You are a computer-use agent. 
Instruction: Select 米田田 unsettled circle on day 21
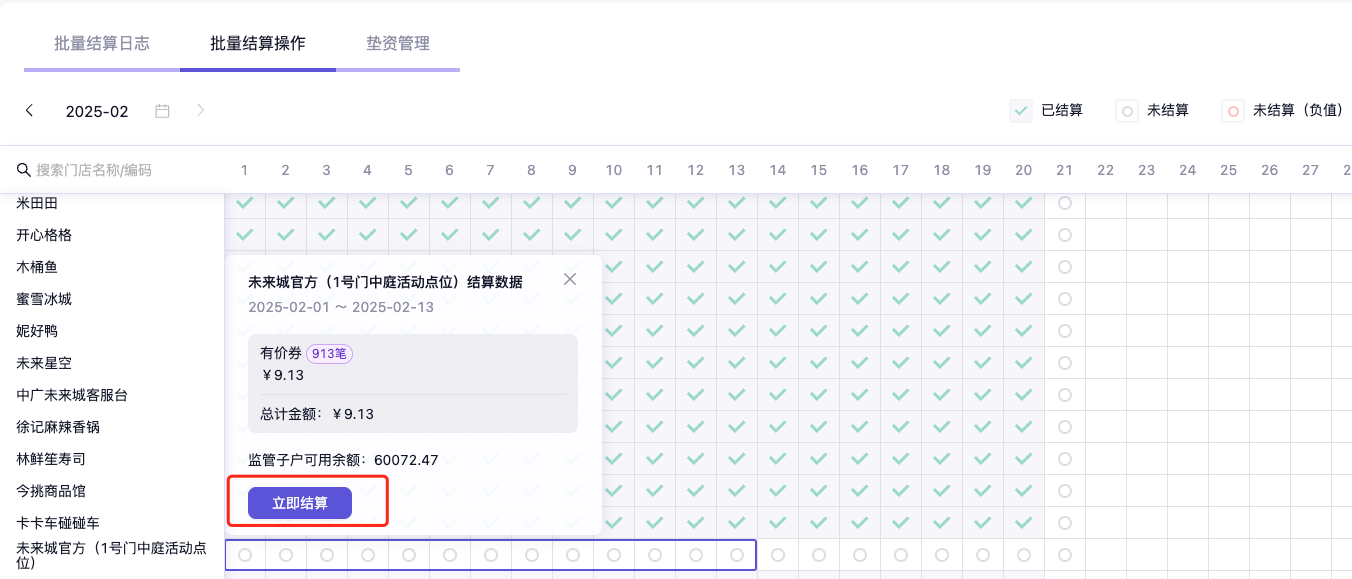[x=1065, y=203]
